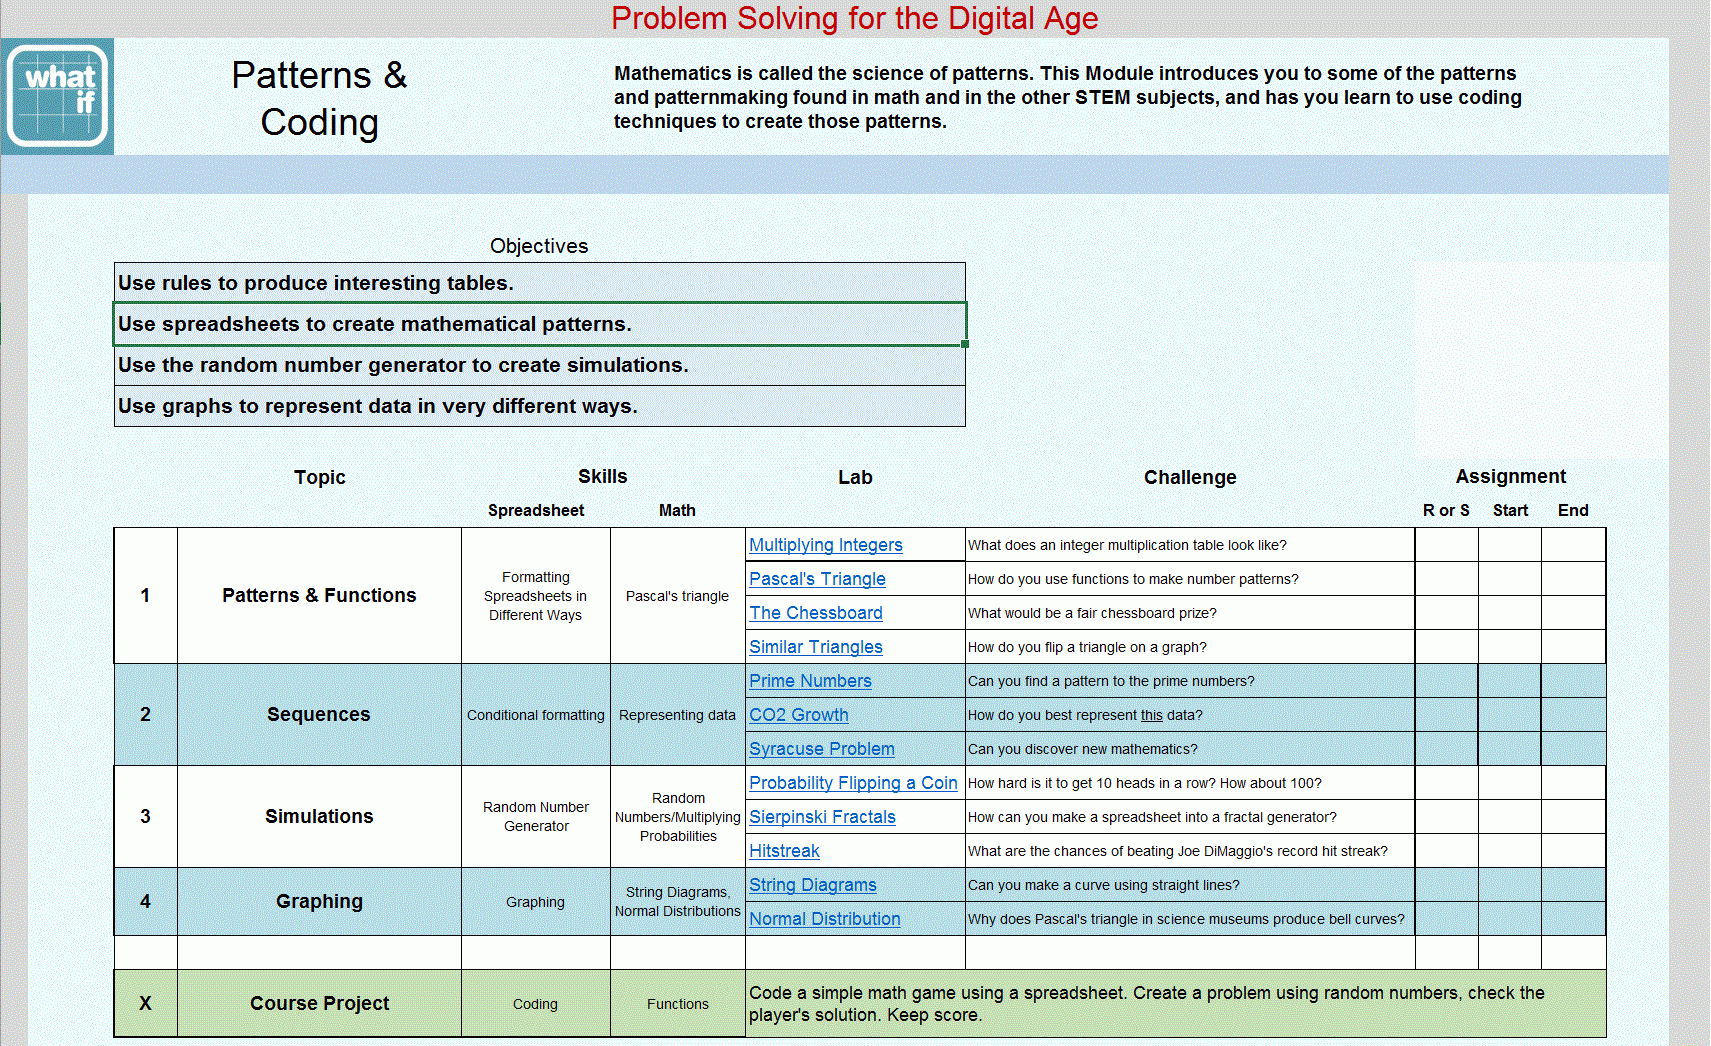Select the 'Use spreadsheets to create mathematical patterns' cell

pos(540,324)
